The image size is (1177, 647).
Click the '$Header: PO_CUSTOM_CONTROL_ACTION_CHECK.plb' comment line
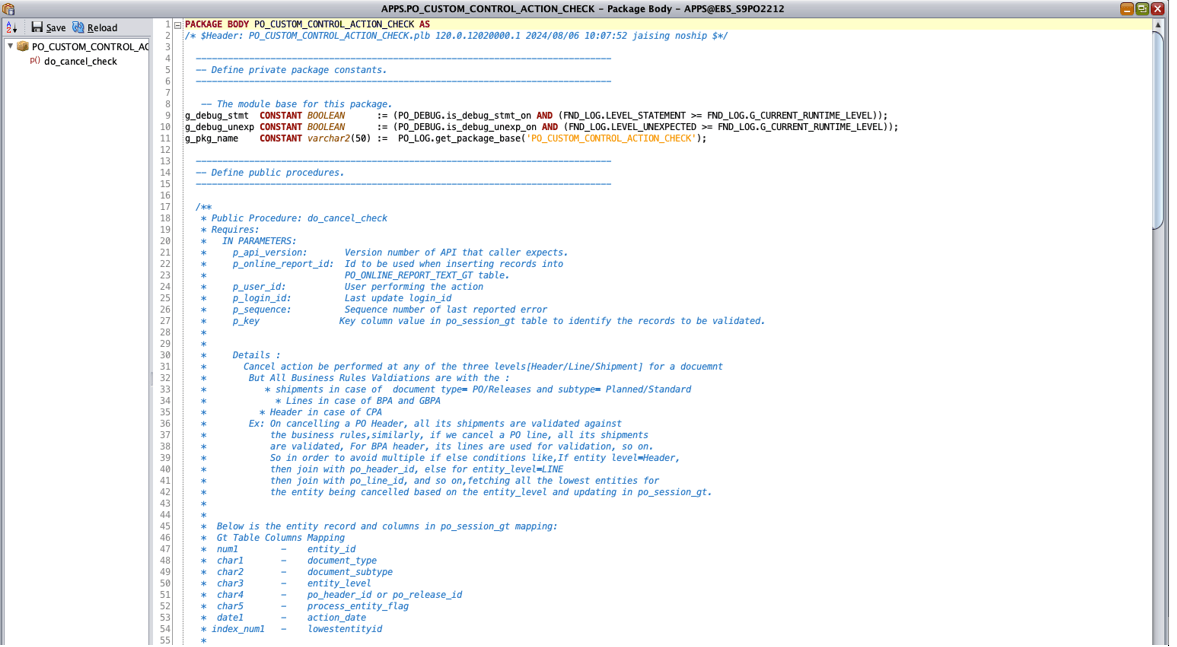click(456, 36)
